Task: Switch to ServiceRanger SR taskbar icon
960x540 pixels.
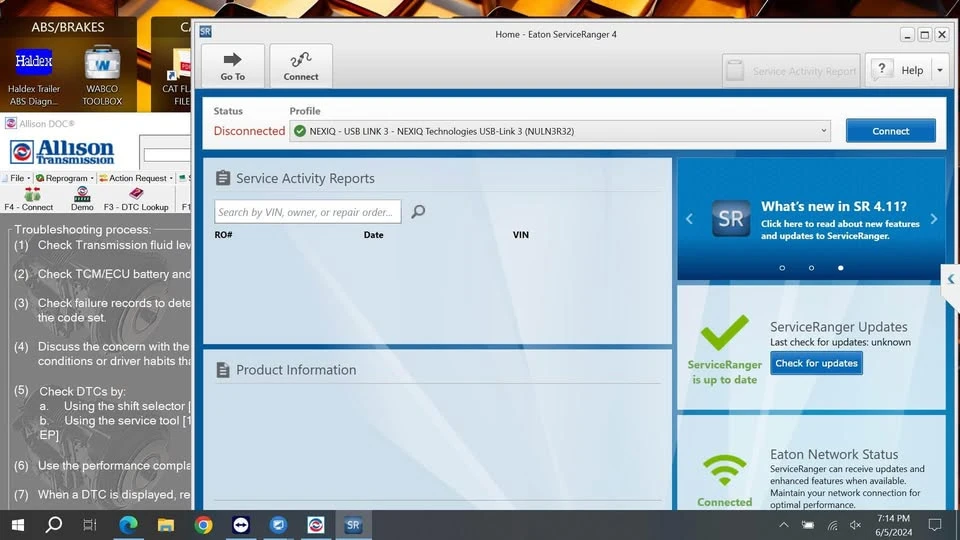Action: (353, 525)
